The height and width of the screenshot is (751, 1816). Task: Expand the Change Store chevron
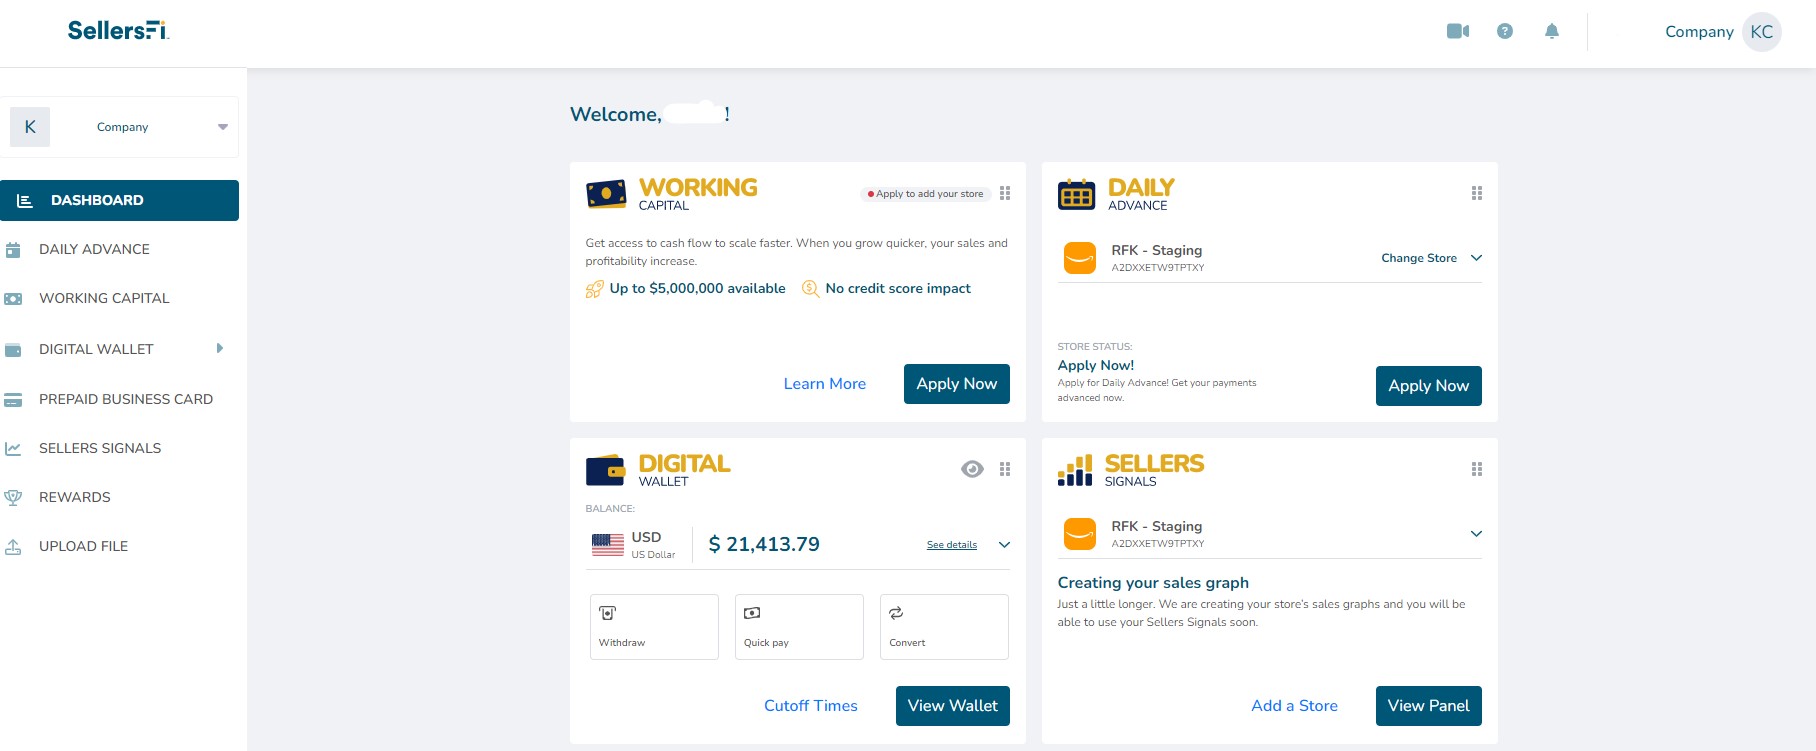point(1477,258)
